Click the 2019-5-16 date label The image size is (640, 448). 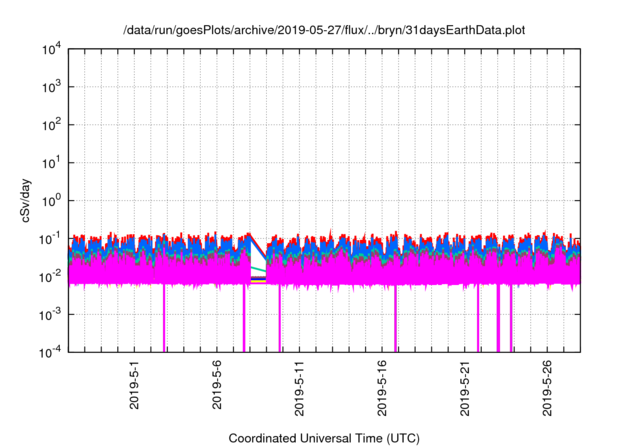[382, 388]
